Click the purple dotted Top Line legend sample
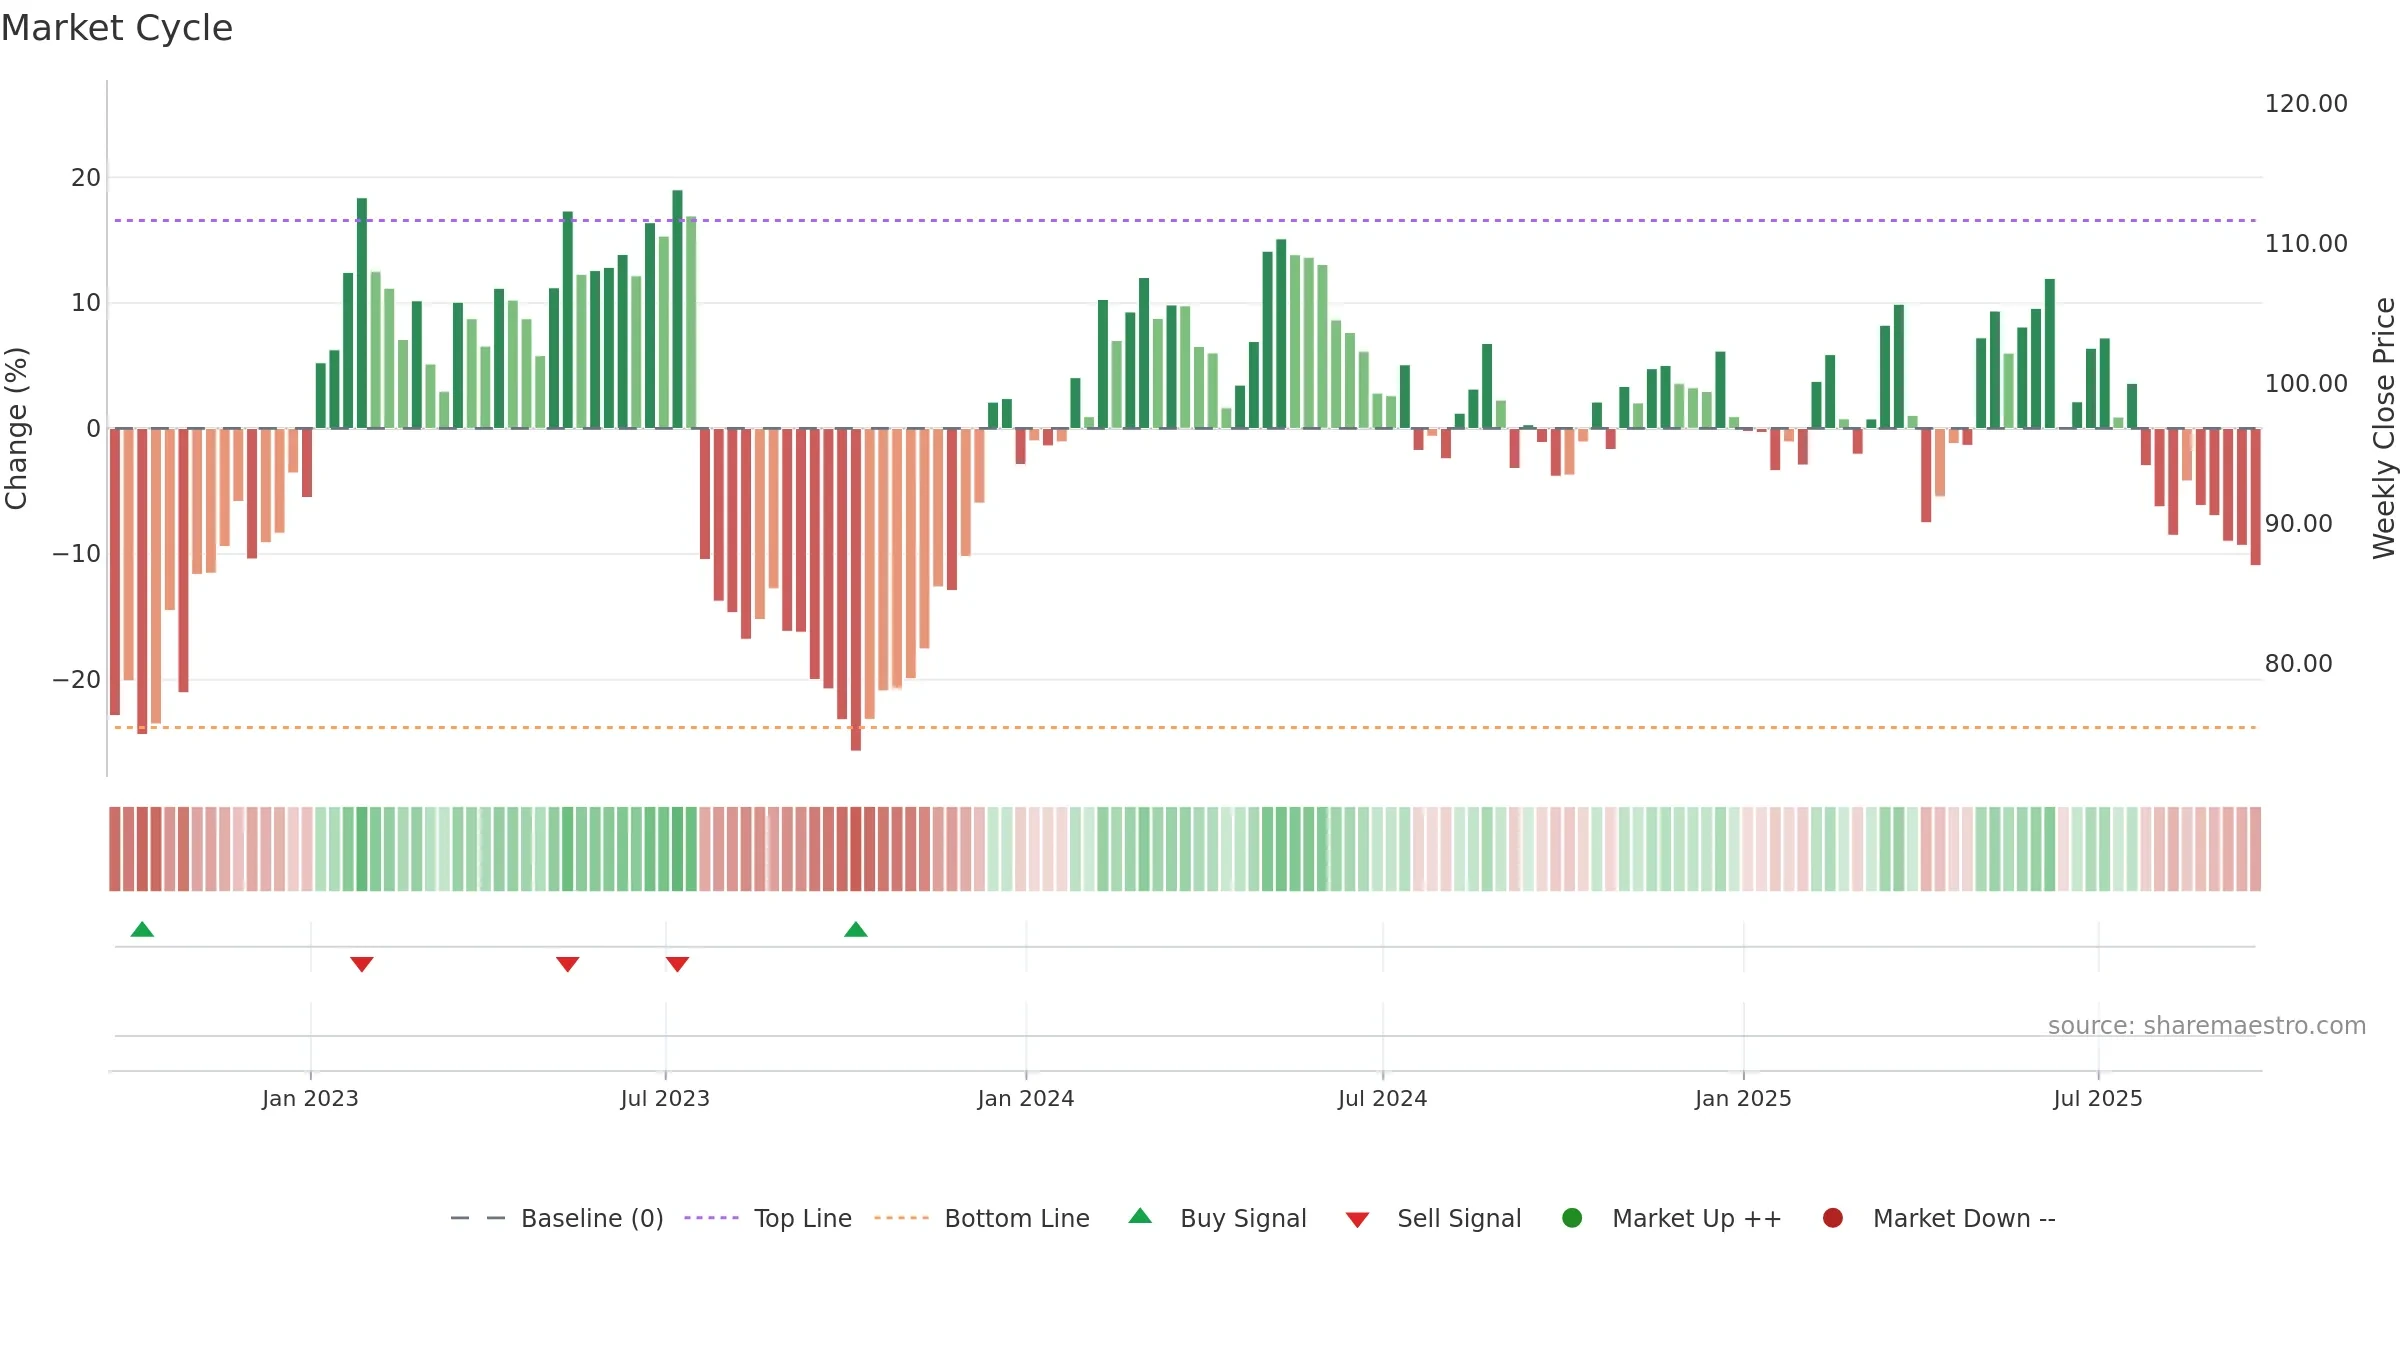Screen dimensions: 2400x1350 tap(711, 1218)
